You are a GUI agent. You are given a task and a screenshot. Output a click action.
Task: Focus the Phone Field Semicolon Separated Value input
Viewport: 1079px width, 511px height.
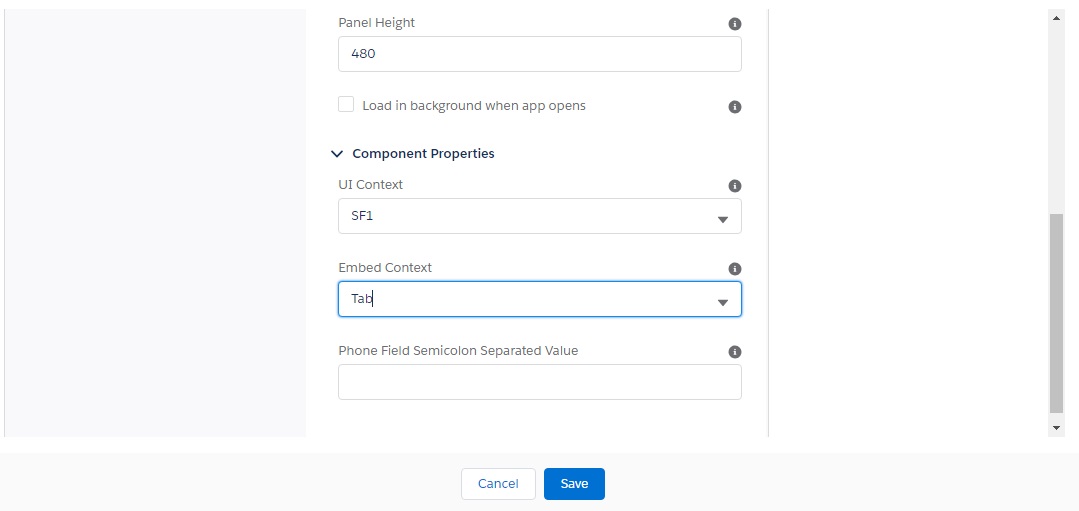[540, 382]
